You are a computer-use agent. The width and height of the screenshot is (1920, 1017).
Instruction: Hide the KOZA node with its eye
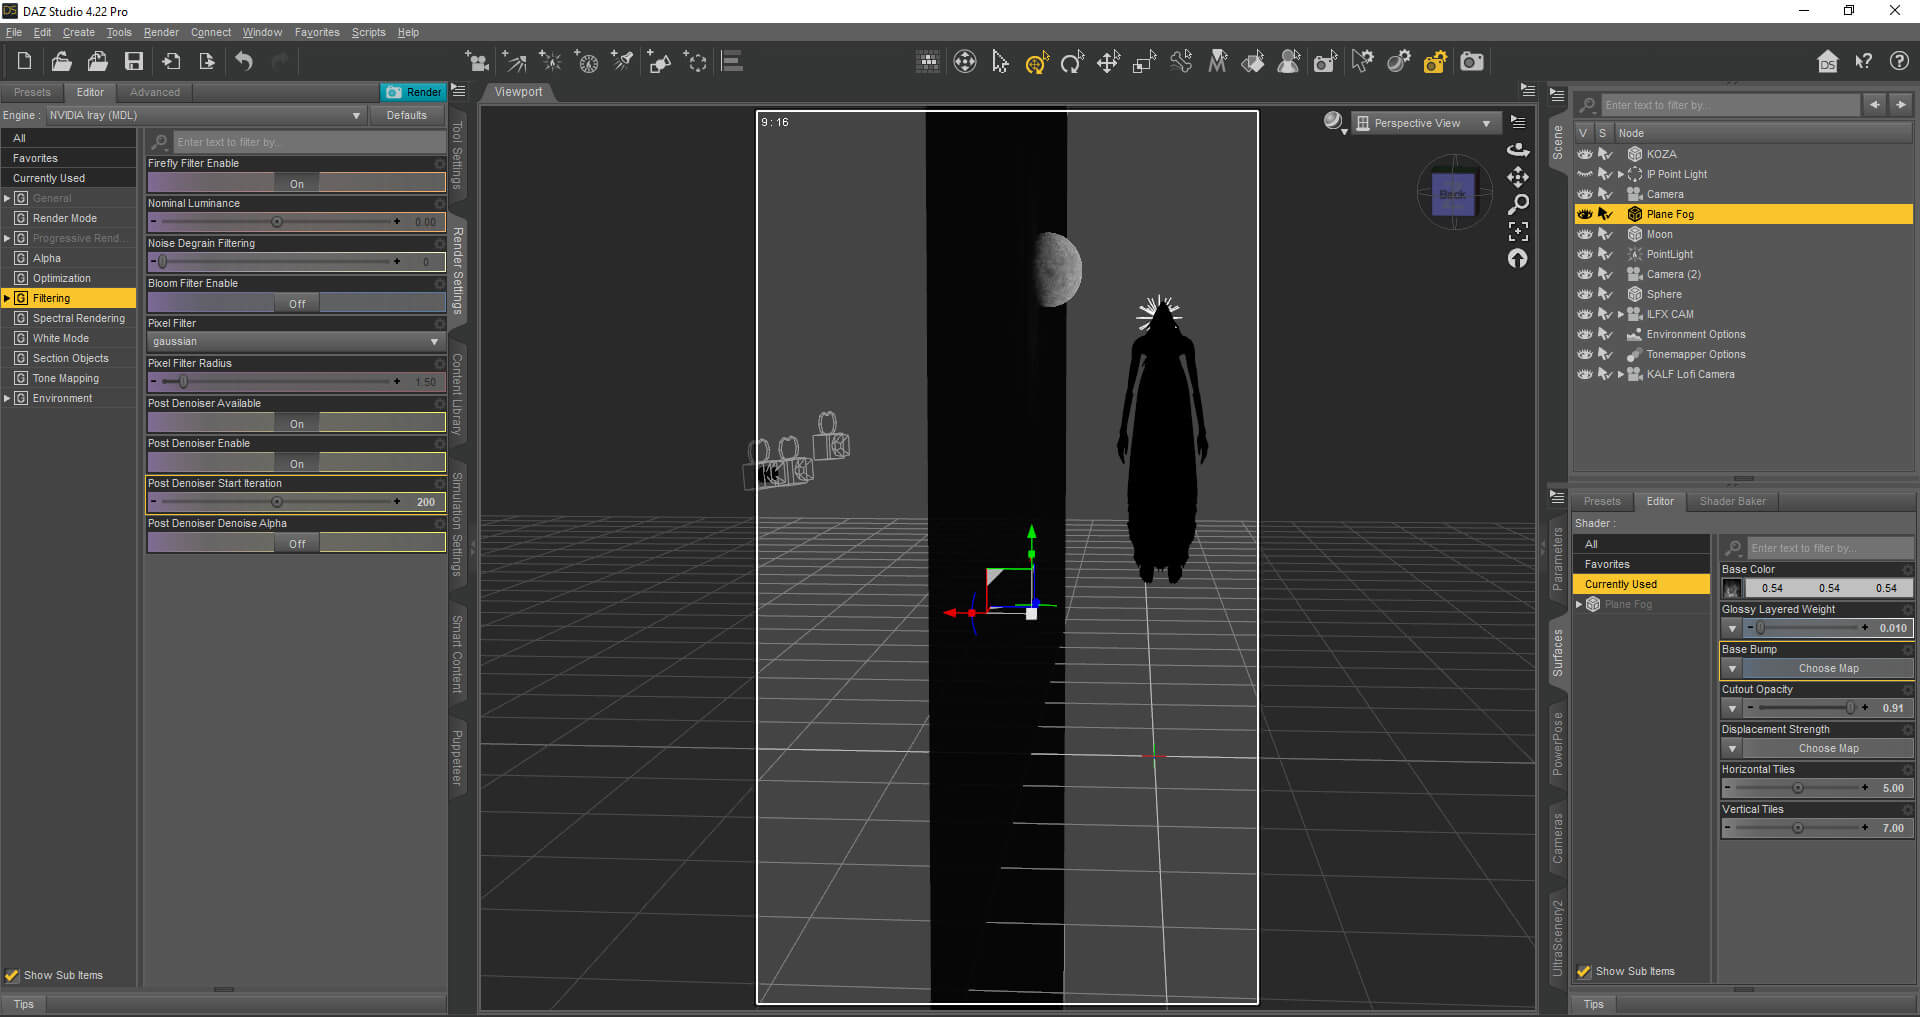(x=1585, y=154)
